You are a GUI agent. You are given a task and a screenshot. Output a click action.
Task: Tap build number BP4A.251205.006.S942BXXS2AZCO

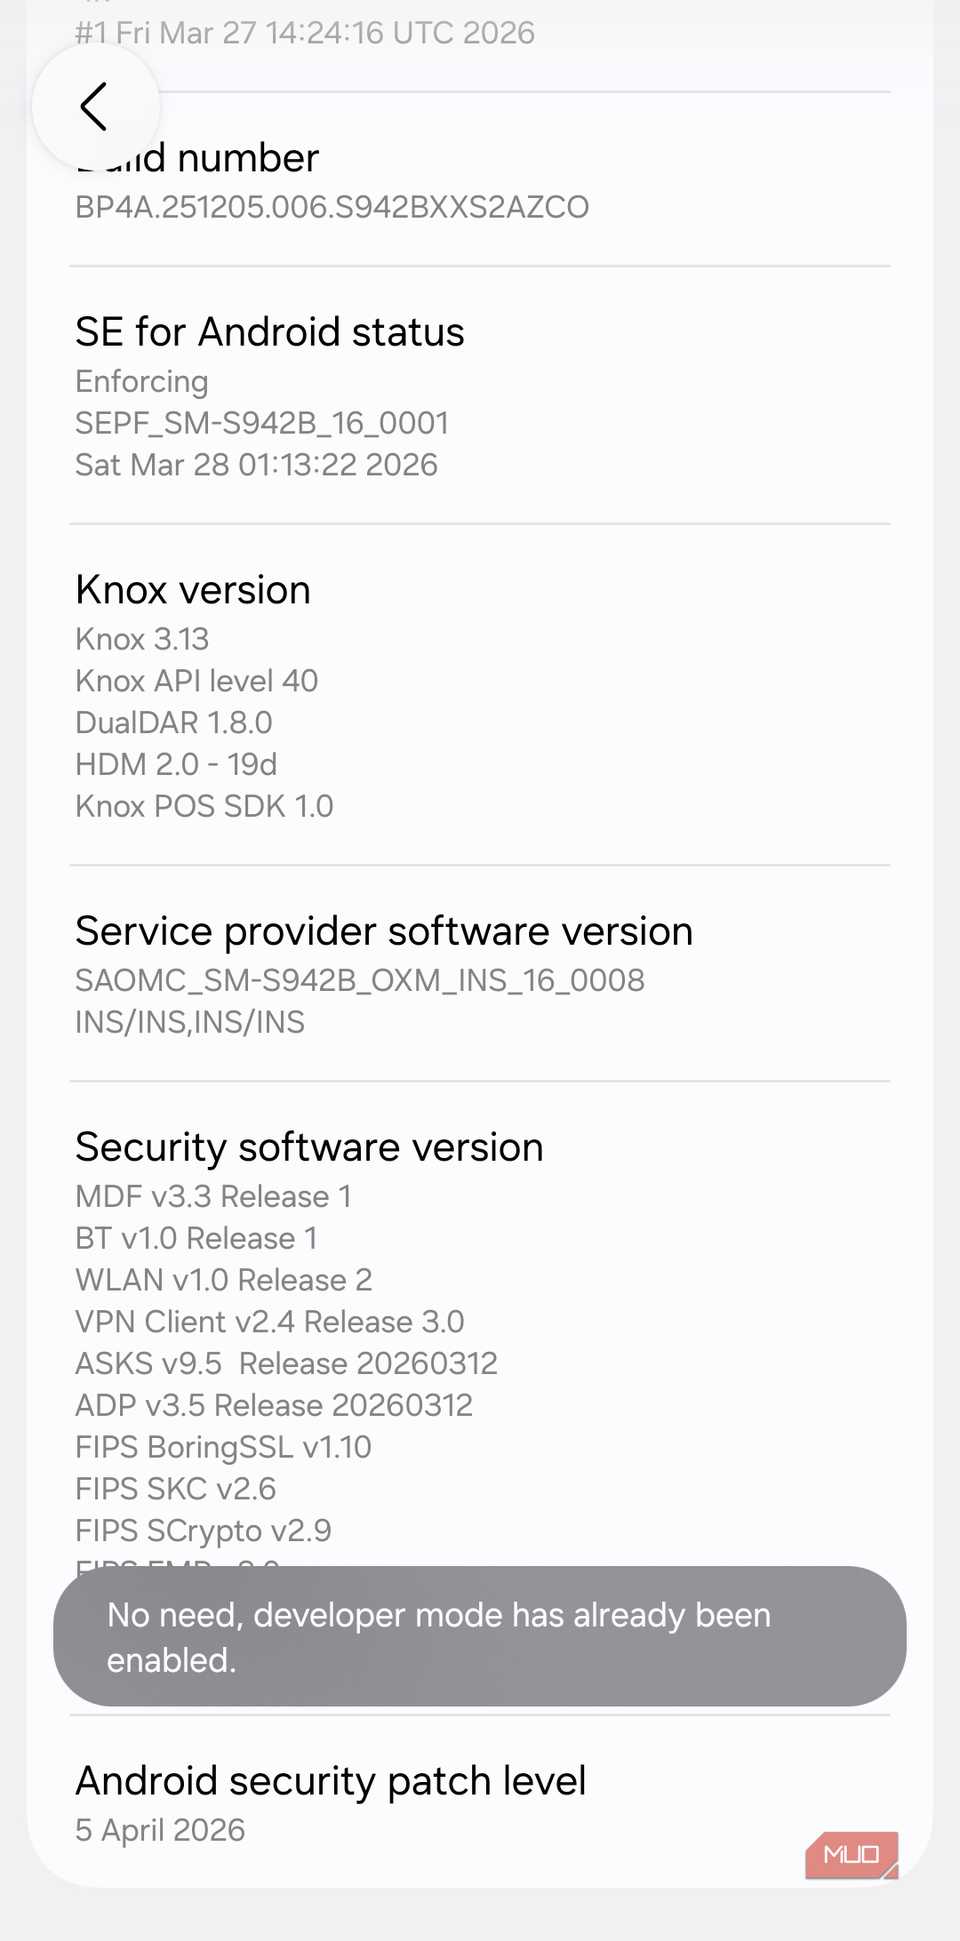pyautogui.click(x=333, y=207)
